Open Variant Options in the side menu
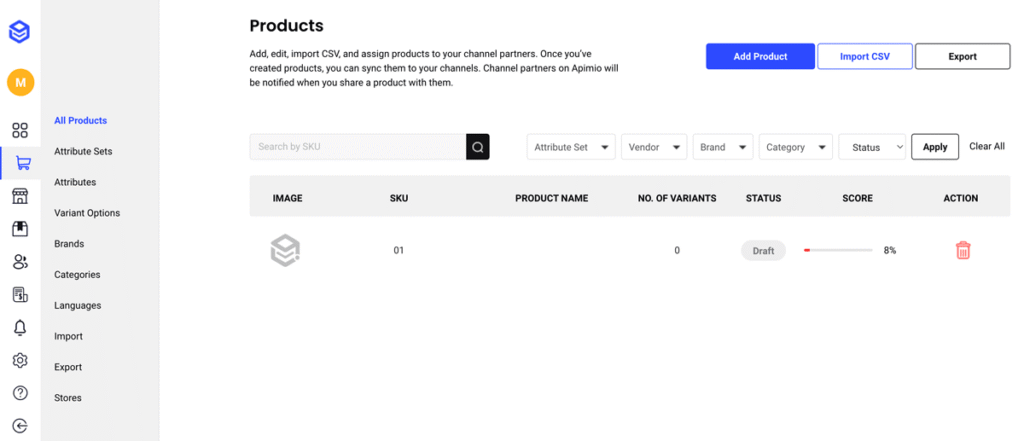This screenshot has height=441, width=1024. 87,213
